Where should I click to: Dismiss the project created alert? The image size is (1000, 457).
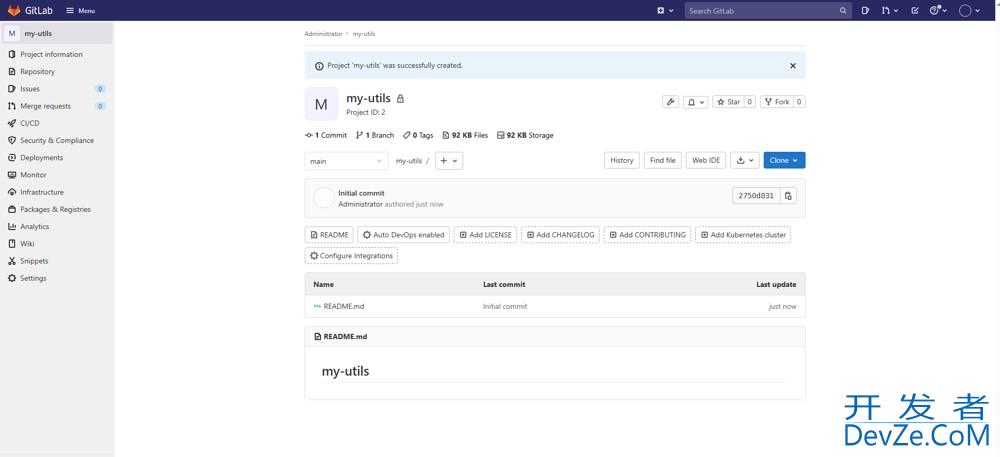[793, 66]
